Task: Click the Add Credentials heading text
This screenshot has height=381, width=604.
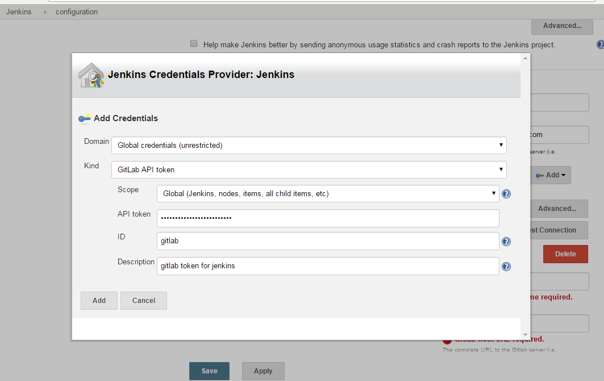Action: point(126,118)
